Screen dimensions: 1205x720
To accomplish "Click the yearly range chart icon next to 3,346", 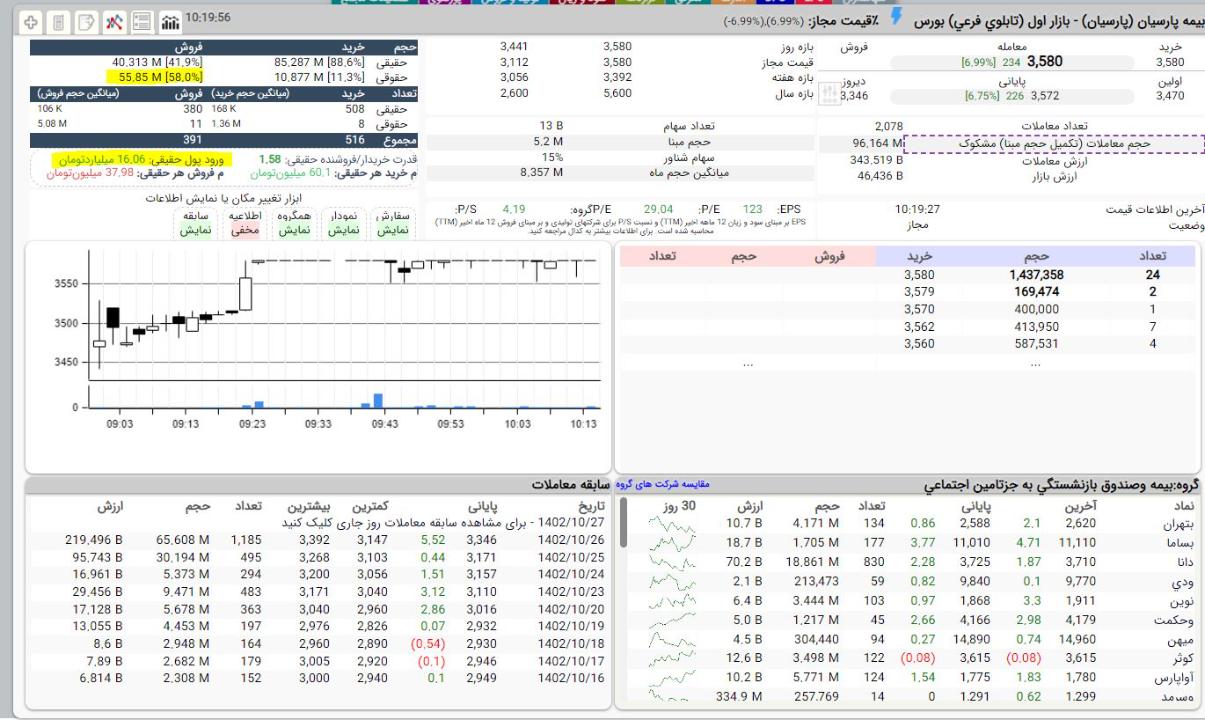I will [827, 95].
